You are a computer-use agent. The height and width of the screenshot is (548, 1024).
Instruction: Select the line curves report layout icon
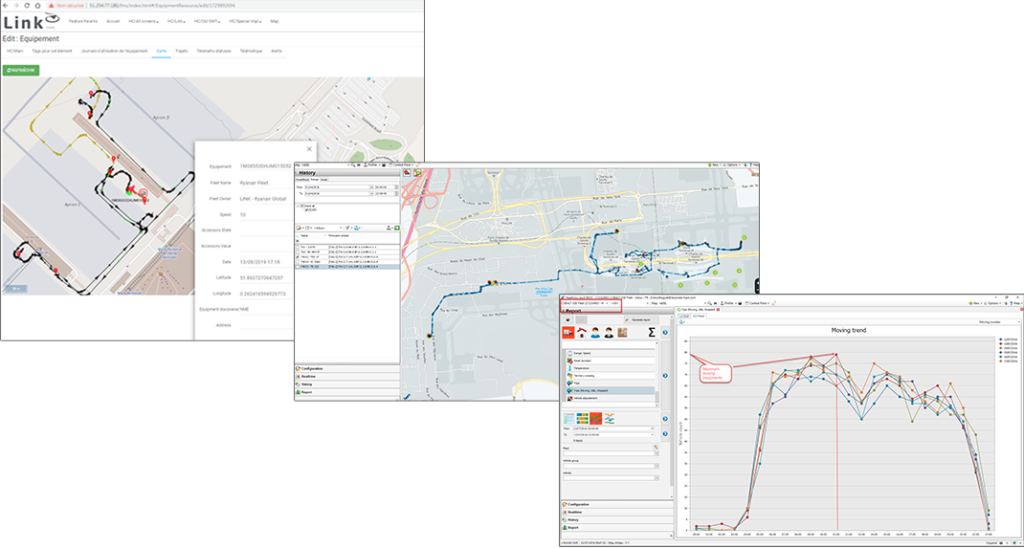click(609, 419)
